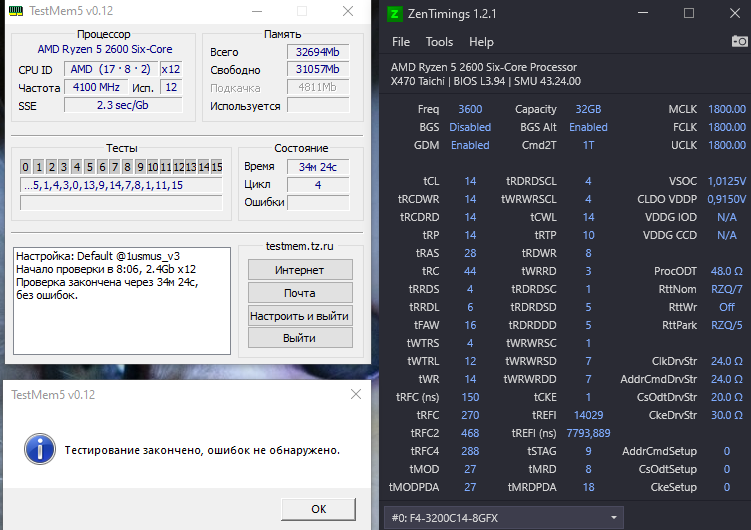Click total memory value 32694Mb
751x530 pixels.
tap(318, 52)
